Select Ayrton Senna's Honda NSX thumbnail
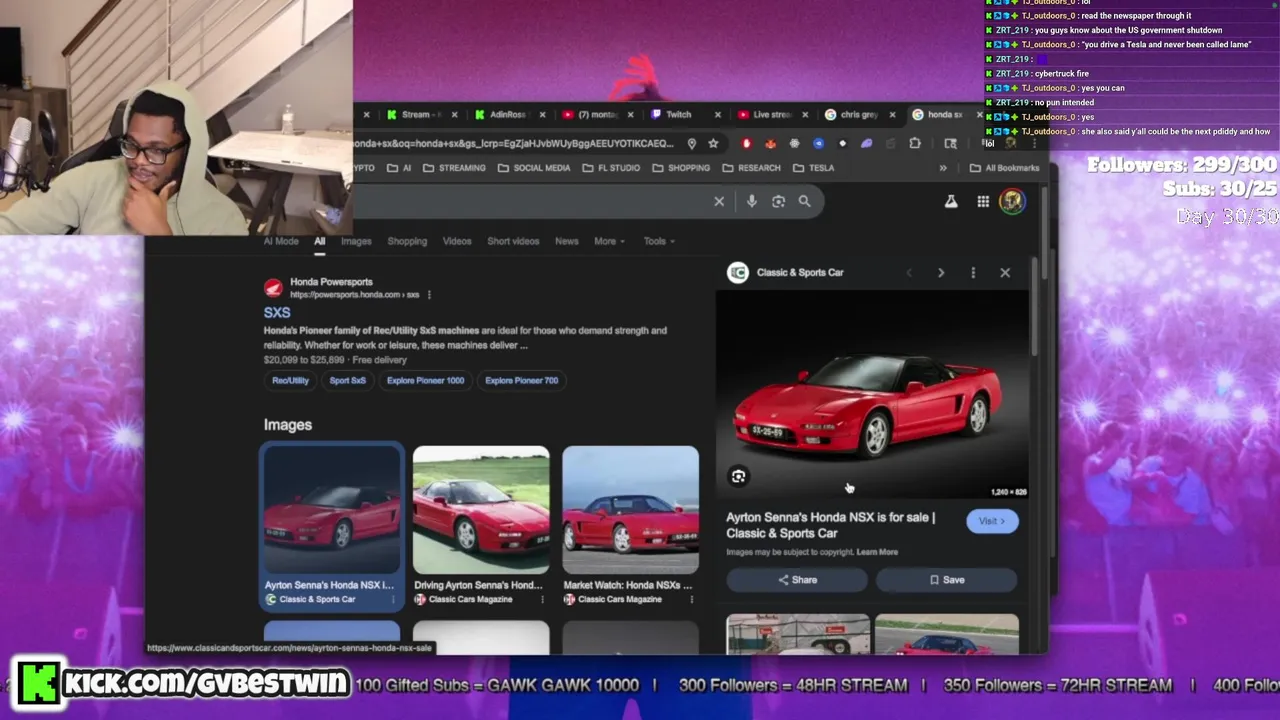1280x720 pixels. pos(332,510)
